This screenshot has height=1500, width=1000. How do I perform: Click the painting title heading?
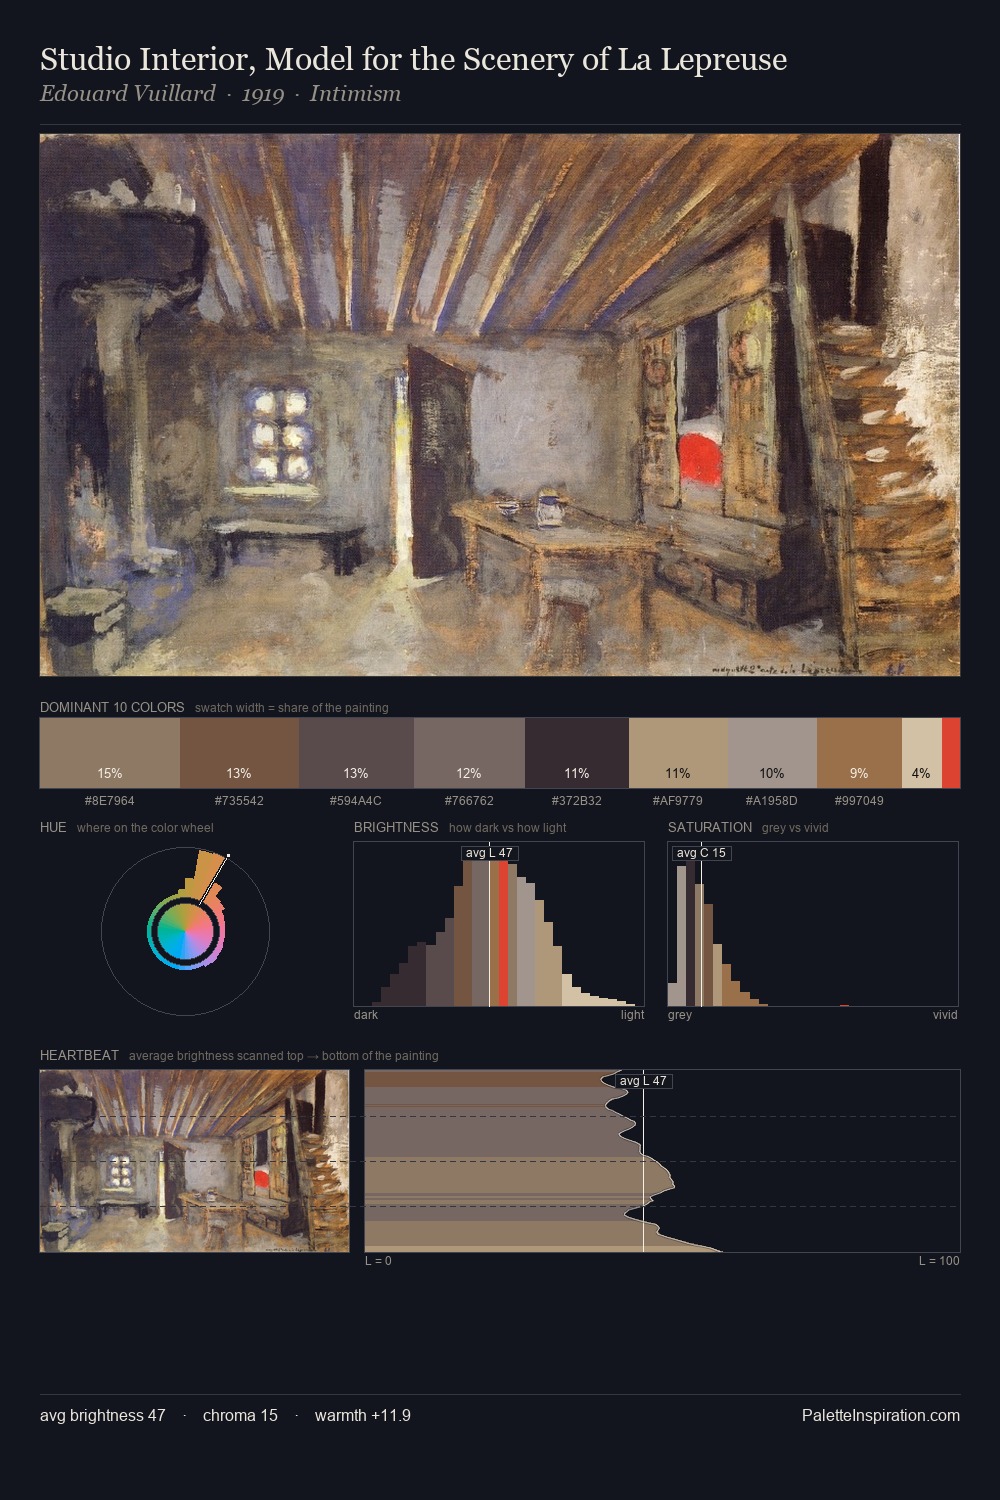click(413, 59)
